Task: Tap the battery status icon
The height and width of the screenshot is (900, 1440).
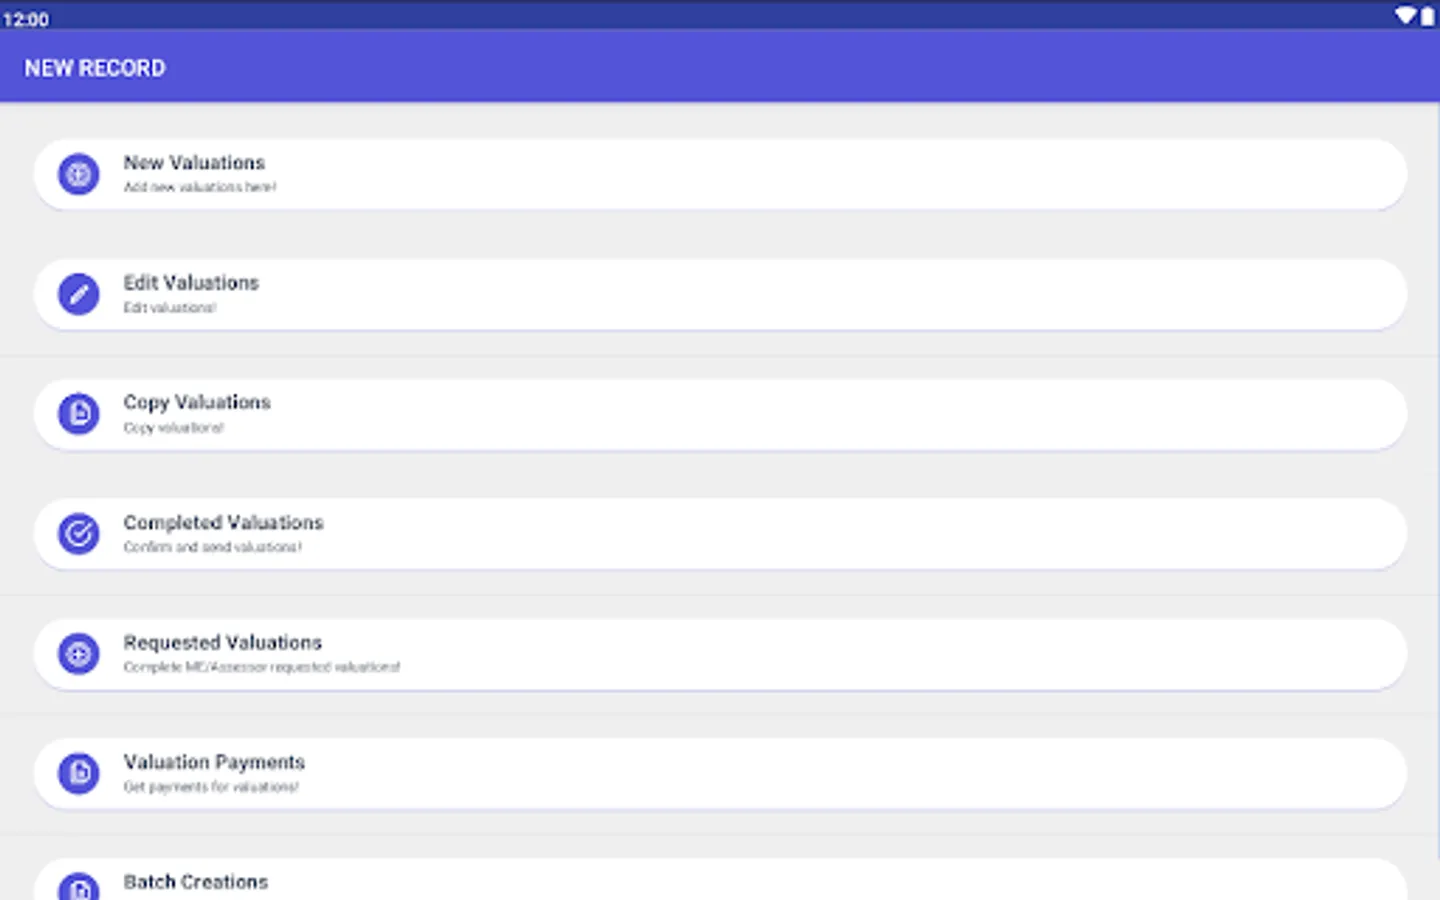Action: (x=1427, y=16)
